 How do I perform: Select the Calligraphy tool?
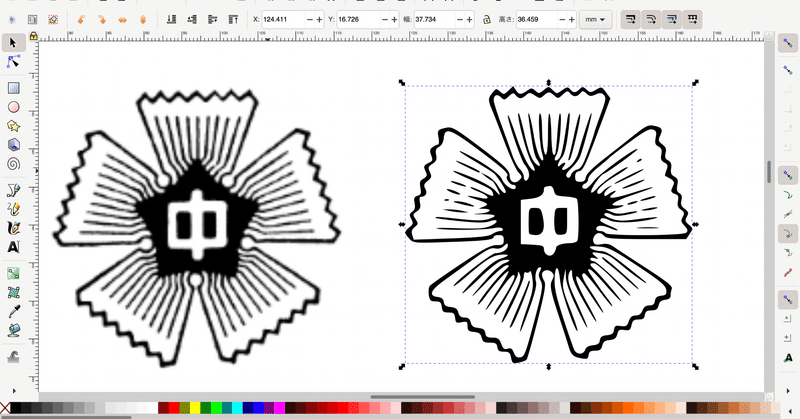click(x=14, y=228)
